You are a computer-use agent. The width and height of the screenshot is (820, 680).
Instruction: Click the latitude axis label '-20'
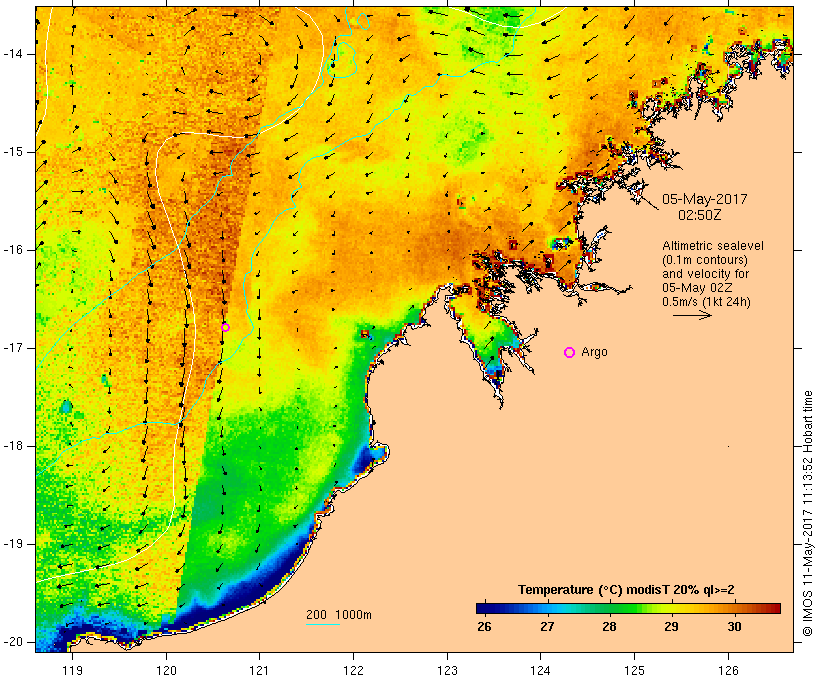[x=12, y=642]
